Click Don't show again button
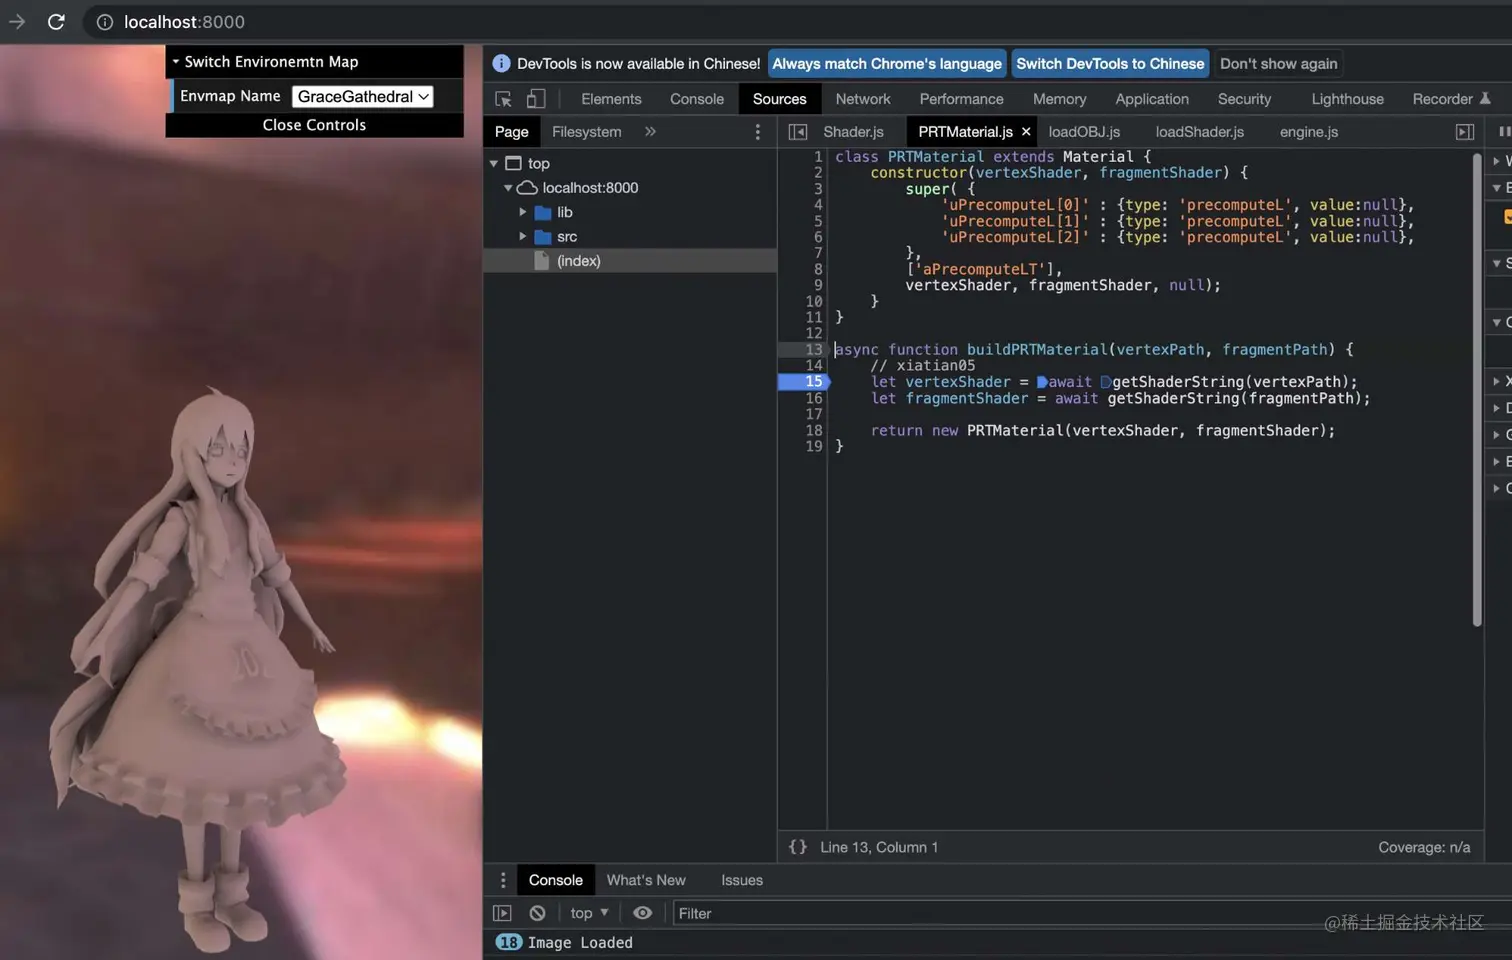This screenshot has height=960, width=1512. click(x=1278, y=63)
